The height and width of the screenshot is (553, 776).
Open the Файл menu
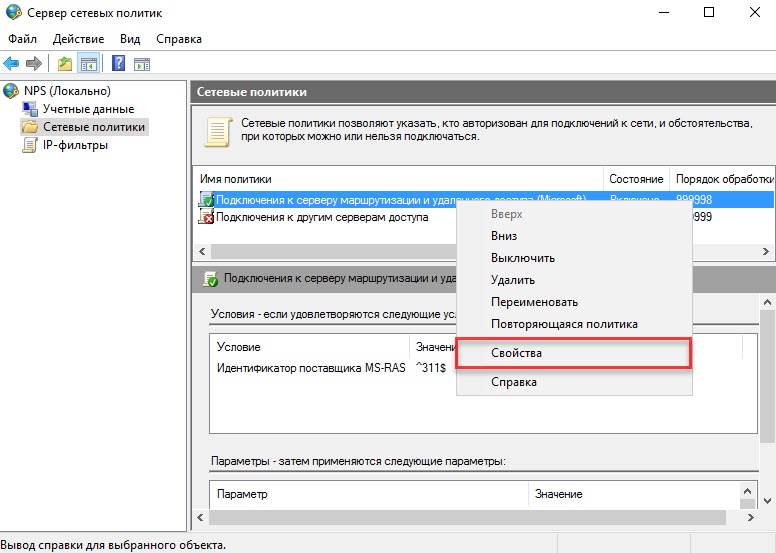(22, 39)
